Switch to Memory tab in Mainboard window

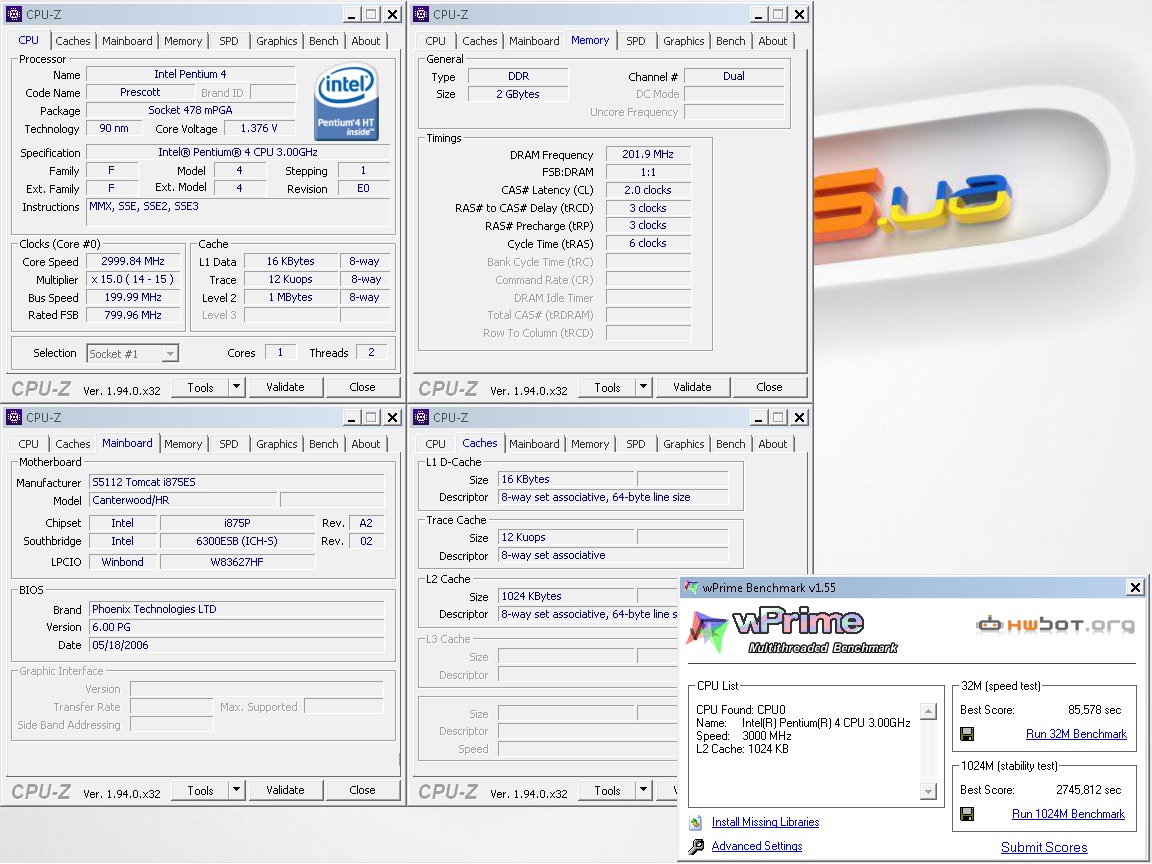(x=183, y=444)
